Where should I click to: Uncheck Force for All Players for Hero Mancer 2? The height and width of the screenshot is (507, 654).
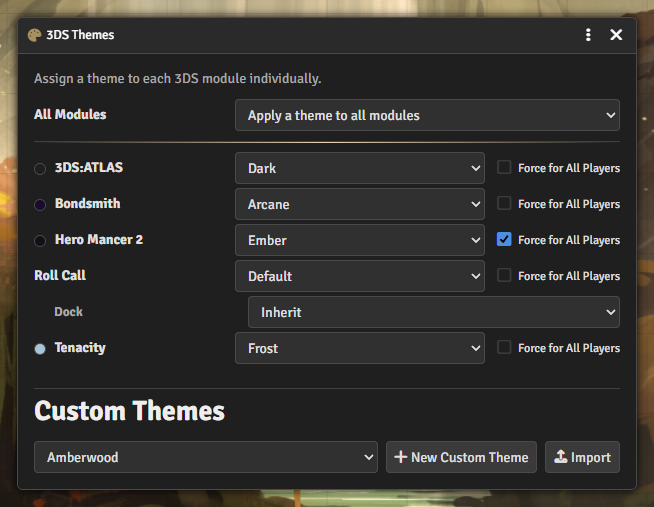point(504,239)
